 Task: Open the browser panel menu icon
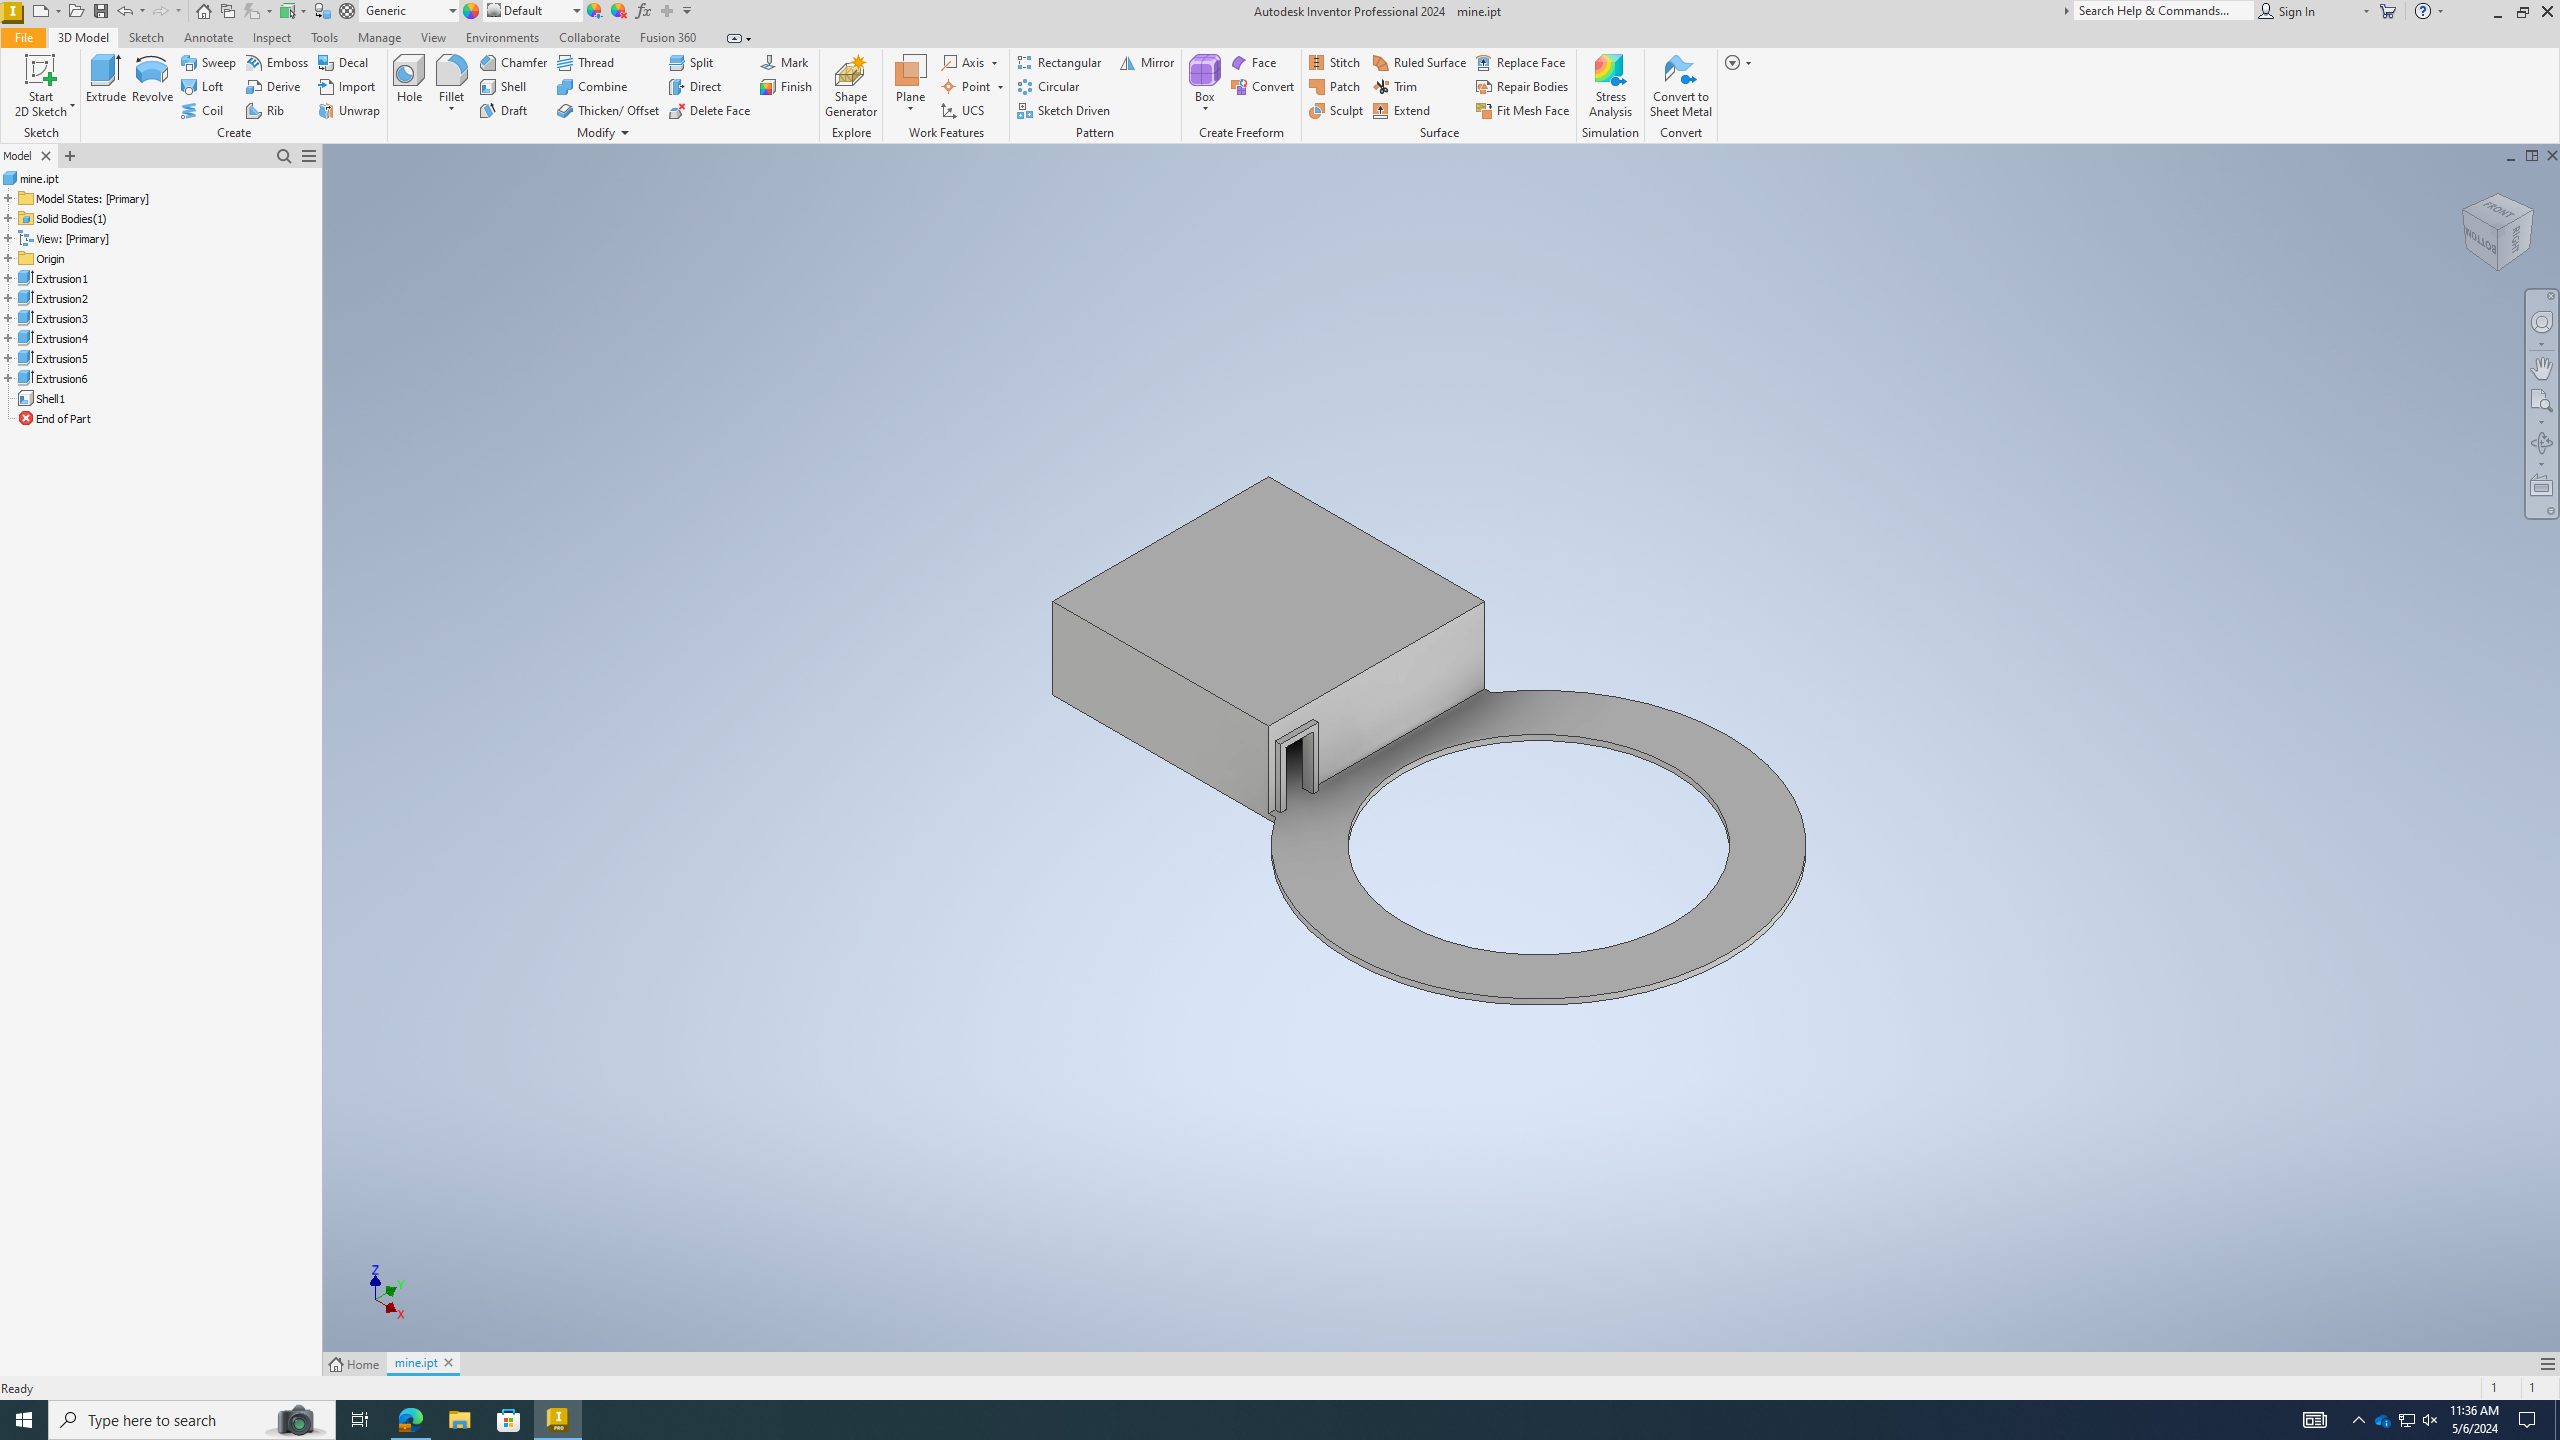309,156
